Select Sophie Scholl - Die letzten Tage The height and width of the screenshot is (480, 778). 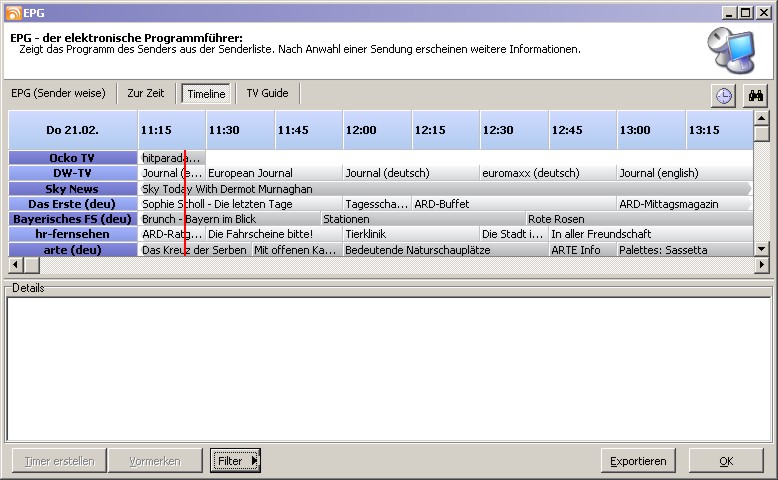(x=240, y=204)
